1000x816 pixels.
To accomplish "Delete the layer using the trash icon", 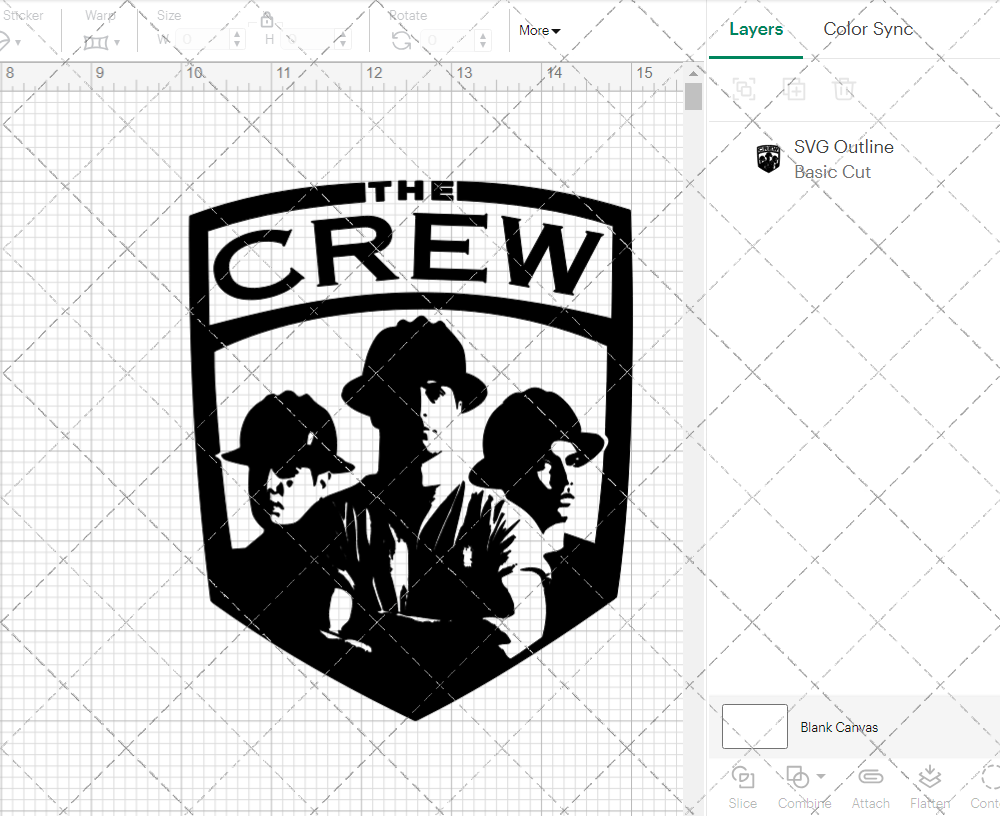I will (845, 89).
